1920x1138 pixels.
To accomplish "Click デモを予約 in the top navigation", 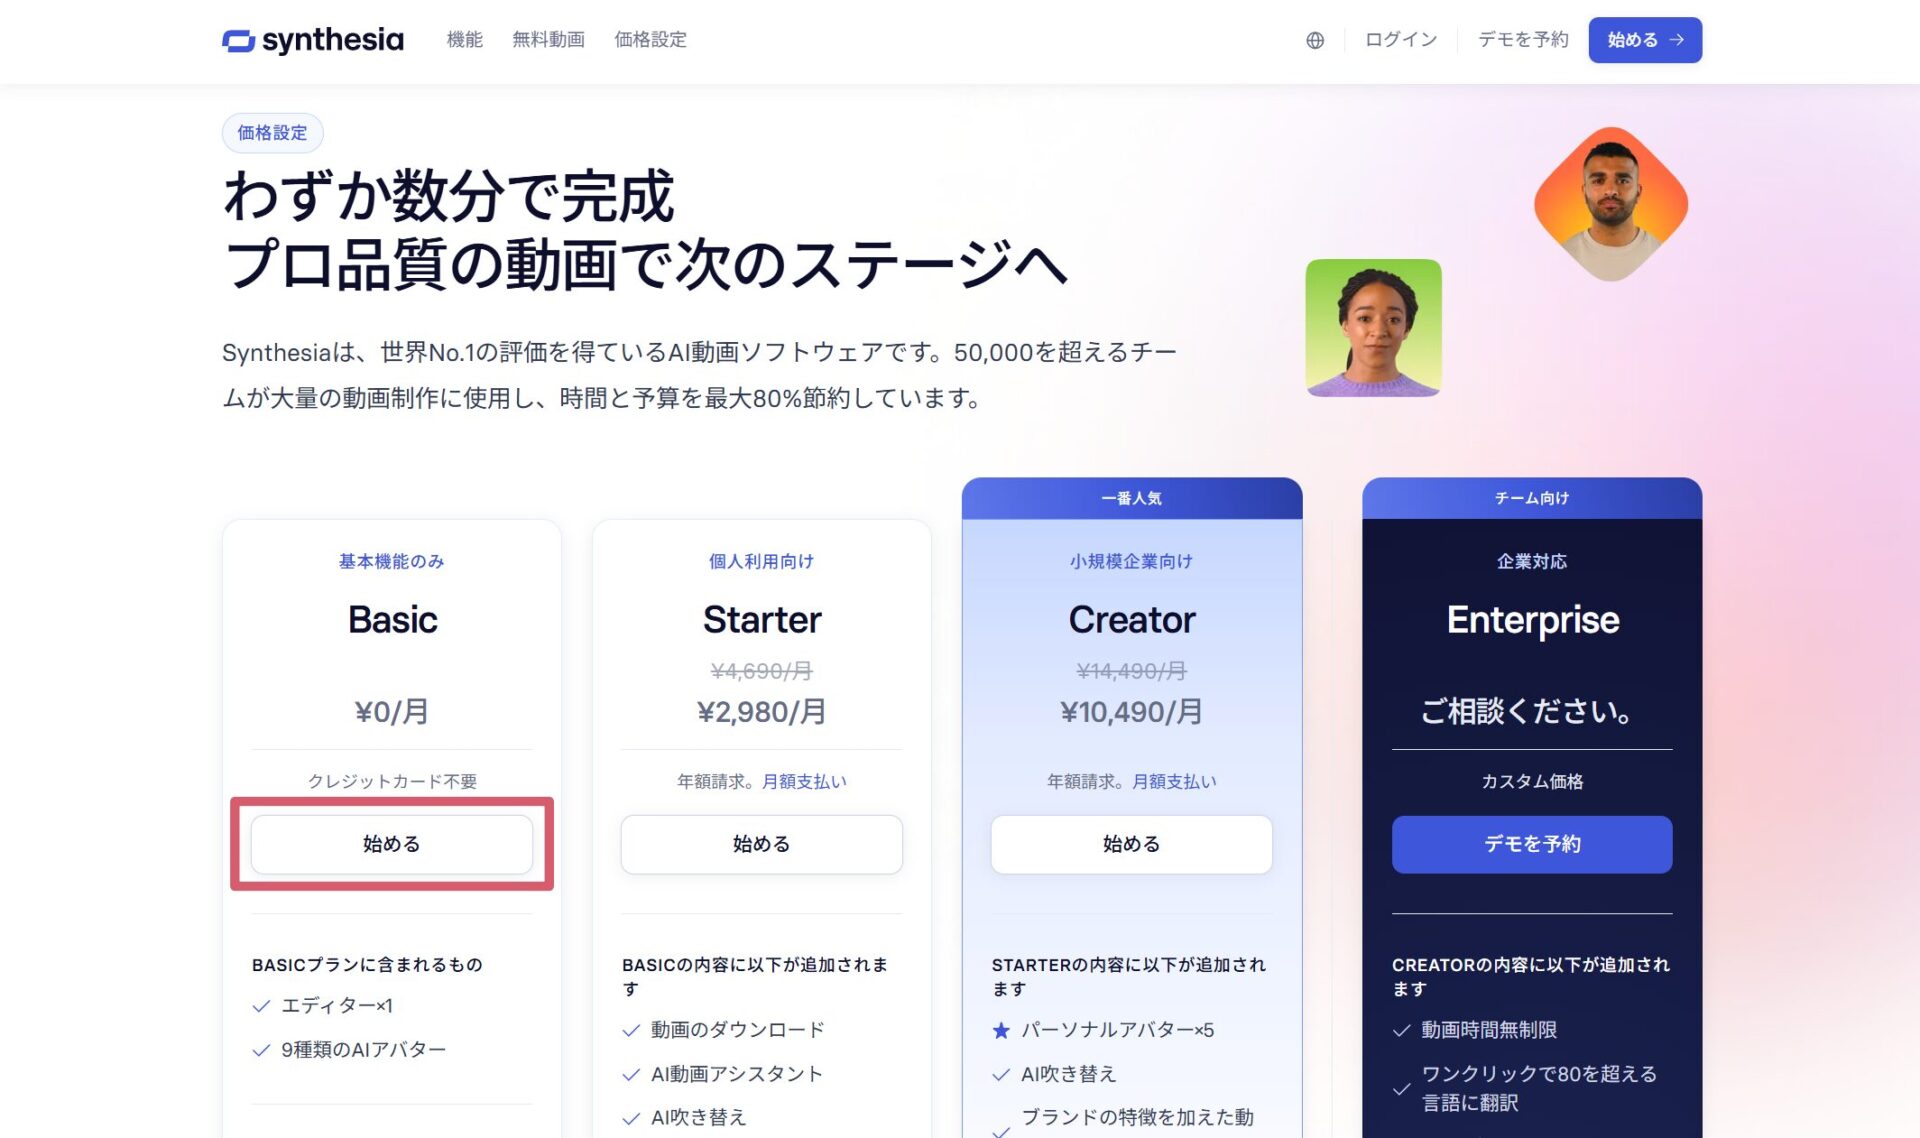I will point(1523,40).
